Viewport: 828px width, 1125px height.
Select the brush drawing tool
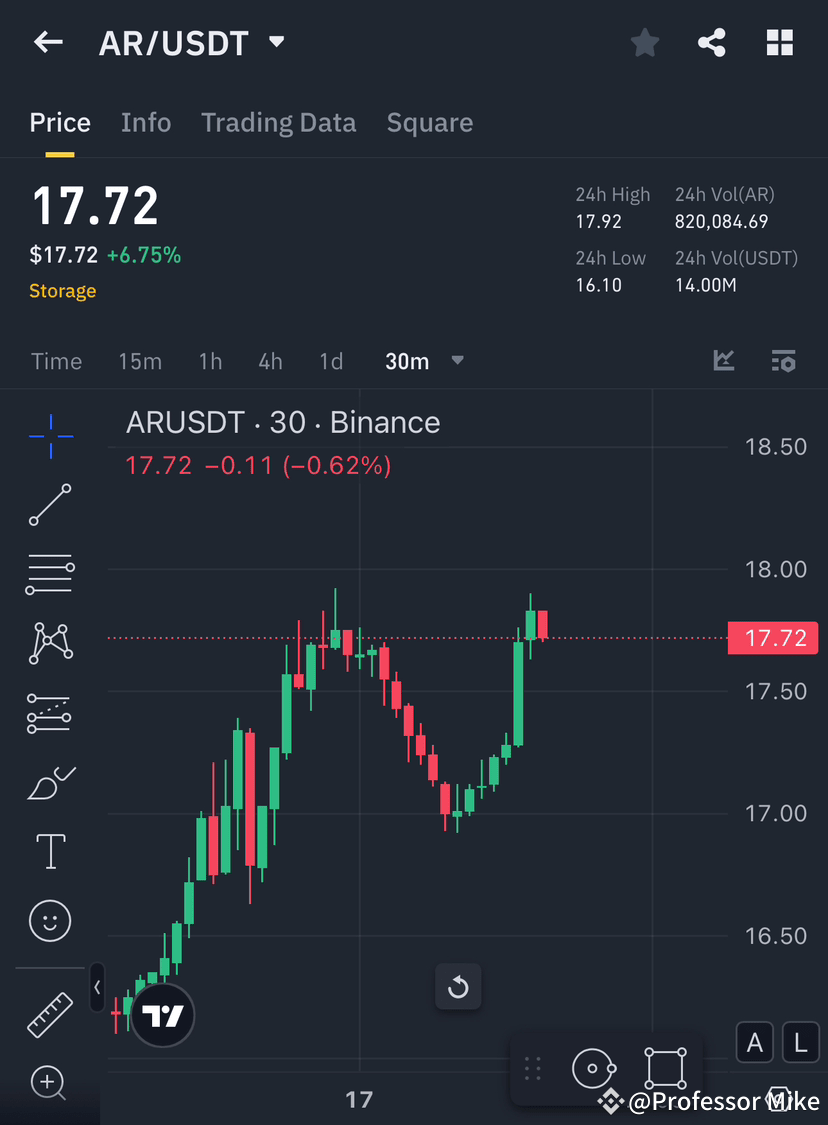point(50,782)
